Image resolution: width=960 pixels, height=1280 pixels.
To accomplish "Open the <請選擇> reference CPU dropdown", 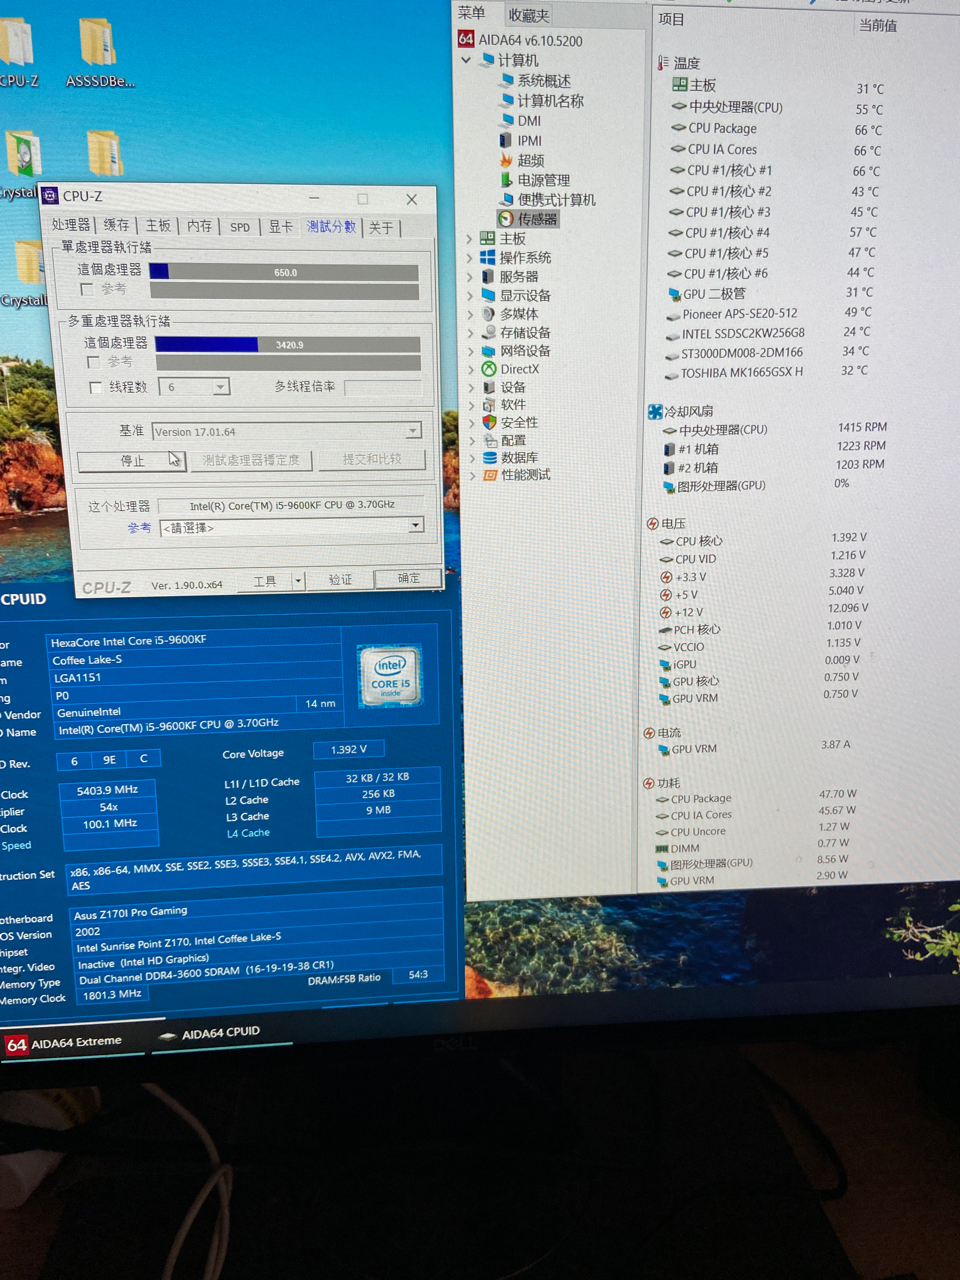I will point(415,526).
